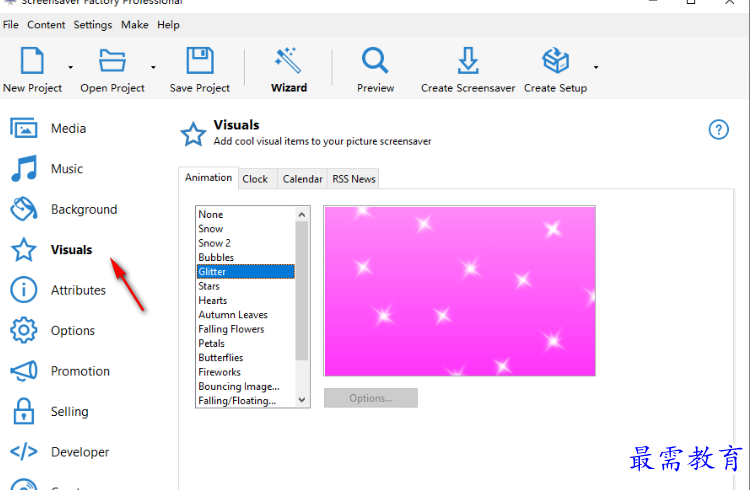
Task: Select Glitter animation
Action: coord(246,272)
